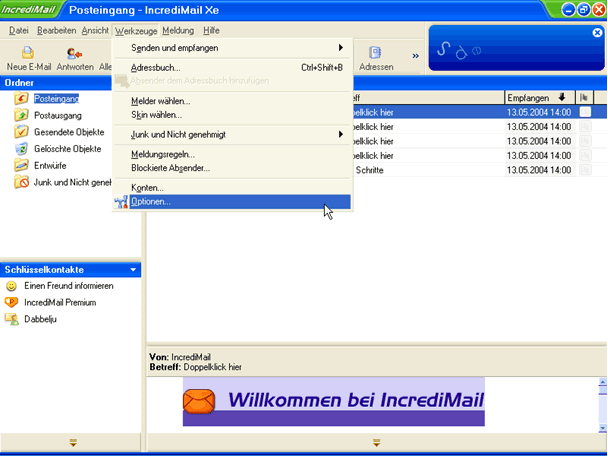
Task: Toggle flag on the Schritte message row
Action: tap(585, 170)
